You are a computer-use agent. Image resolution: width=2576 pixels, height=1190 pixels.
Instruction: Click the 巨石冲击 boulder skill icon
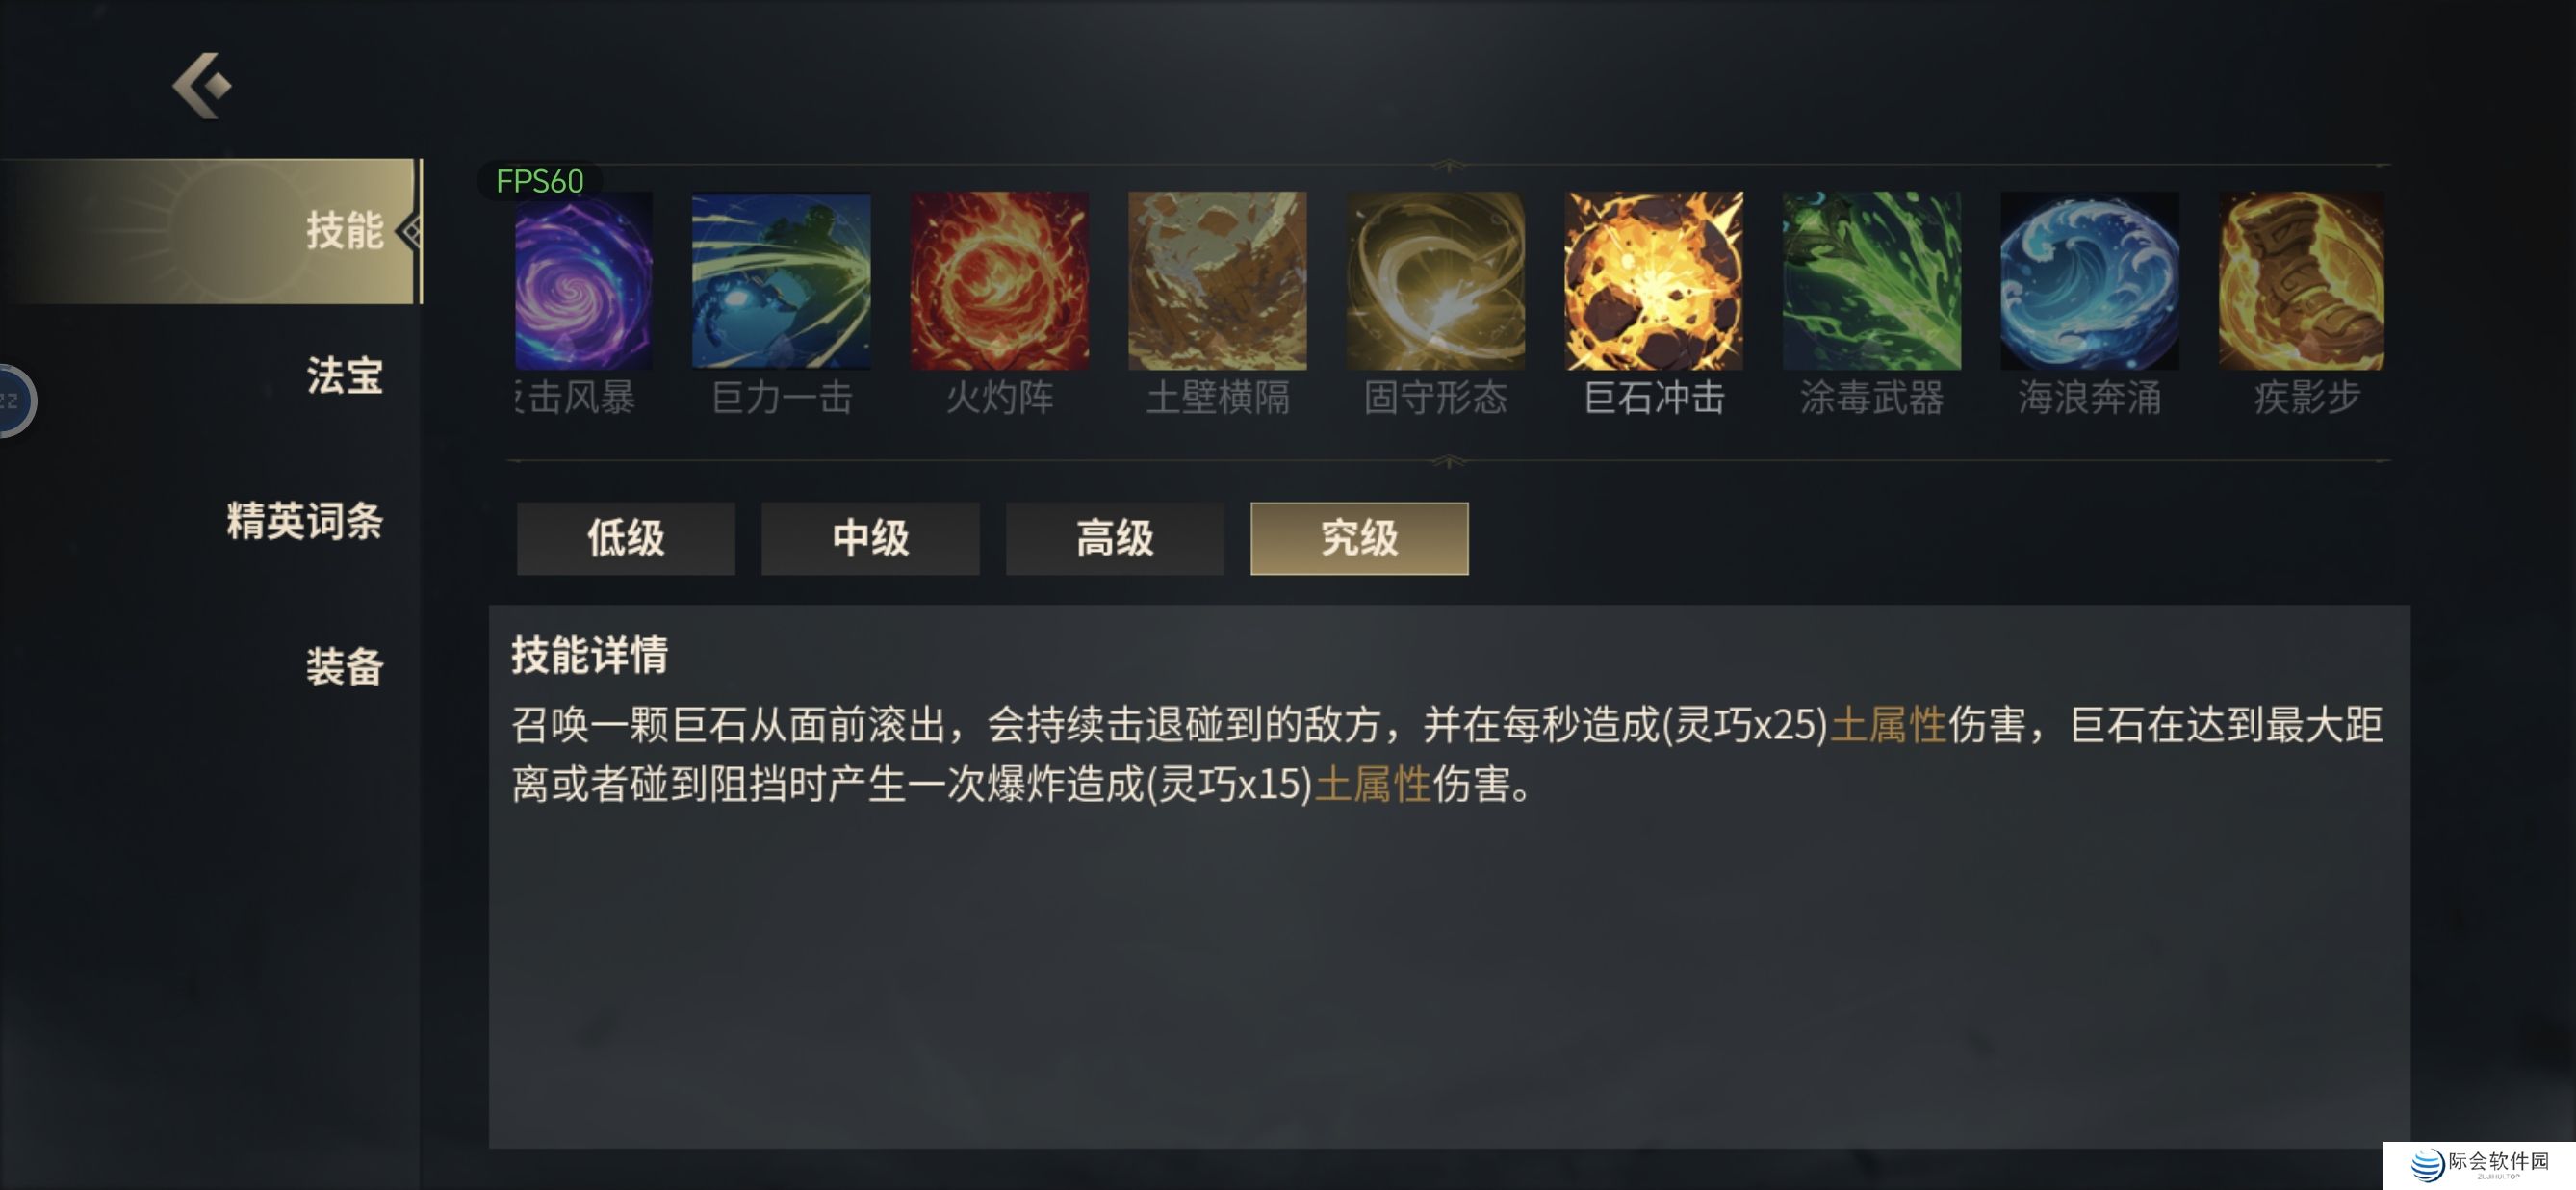coord(1653,281)
